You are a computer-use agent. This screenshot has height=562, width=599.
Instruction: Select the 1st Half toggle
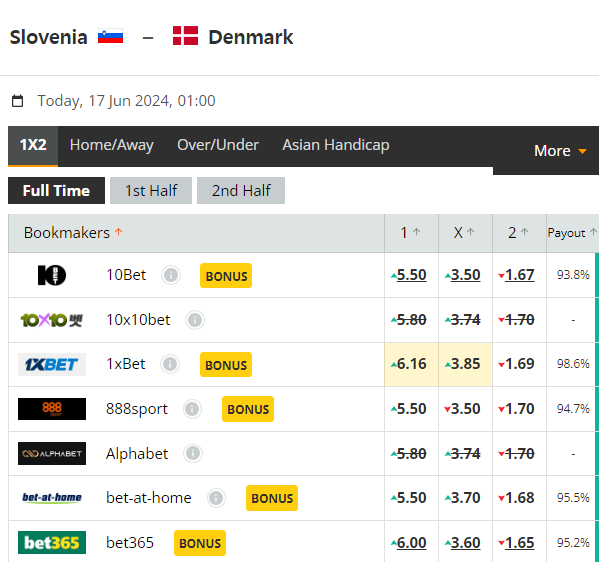151,190
